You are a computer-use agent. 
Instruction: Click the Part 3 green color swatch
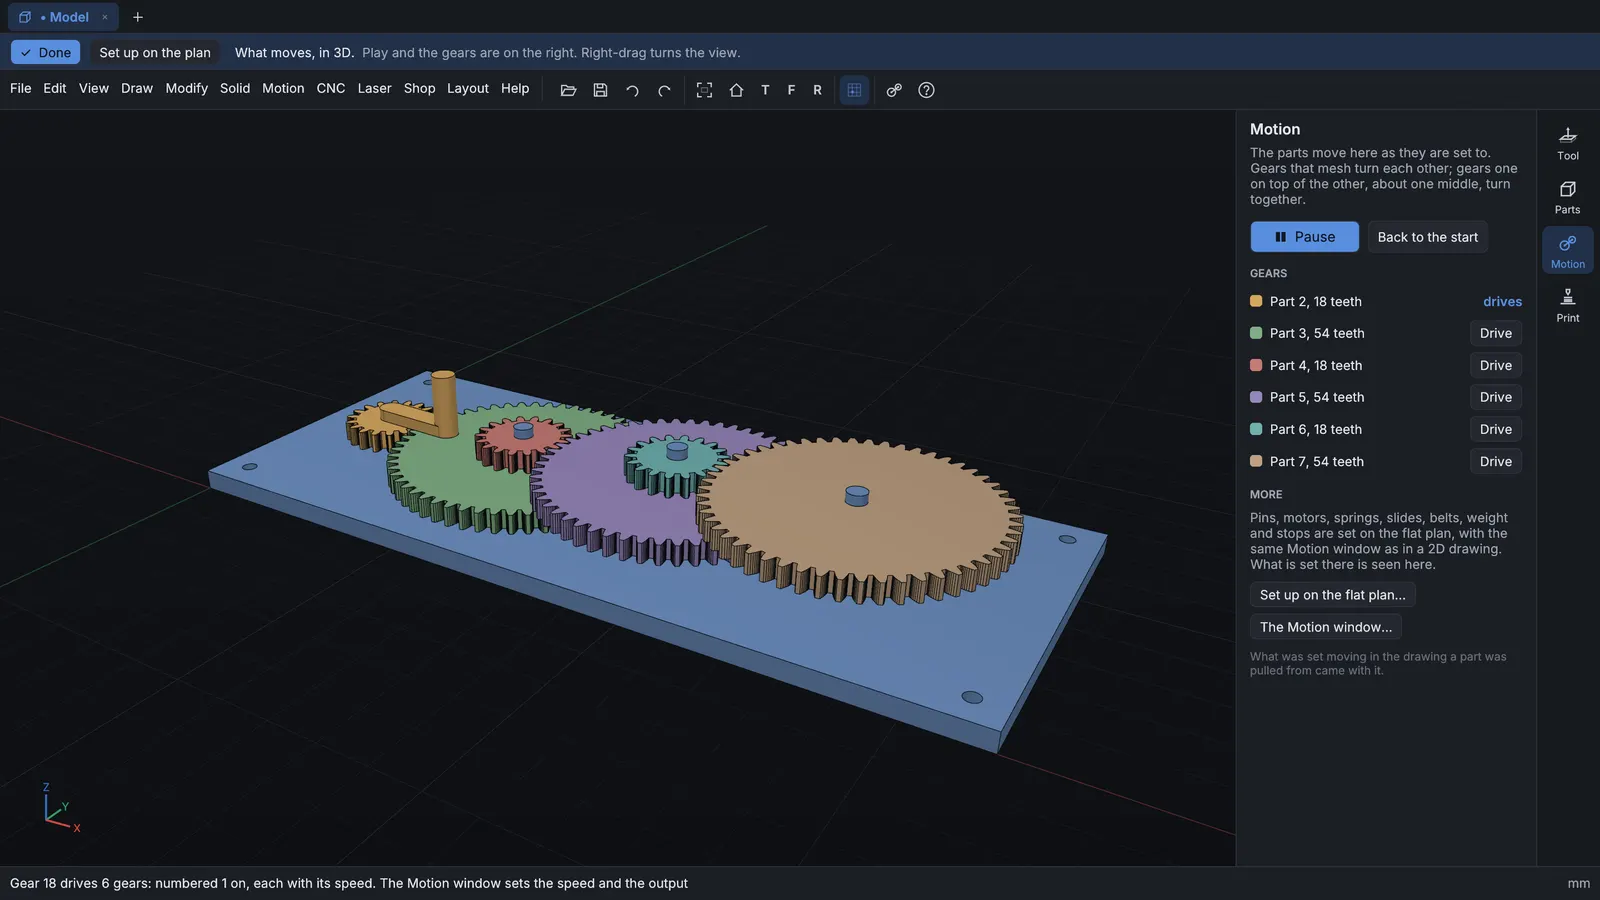[x=1256, y=333]
